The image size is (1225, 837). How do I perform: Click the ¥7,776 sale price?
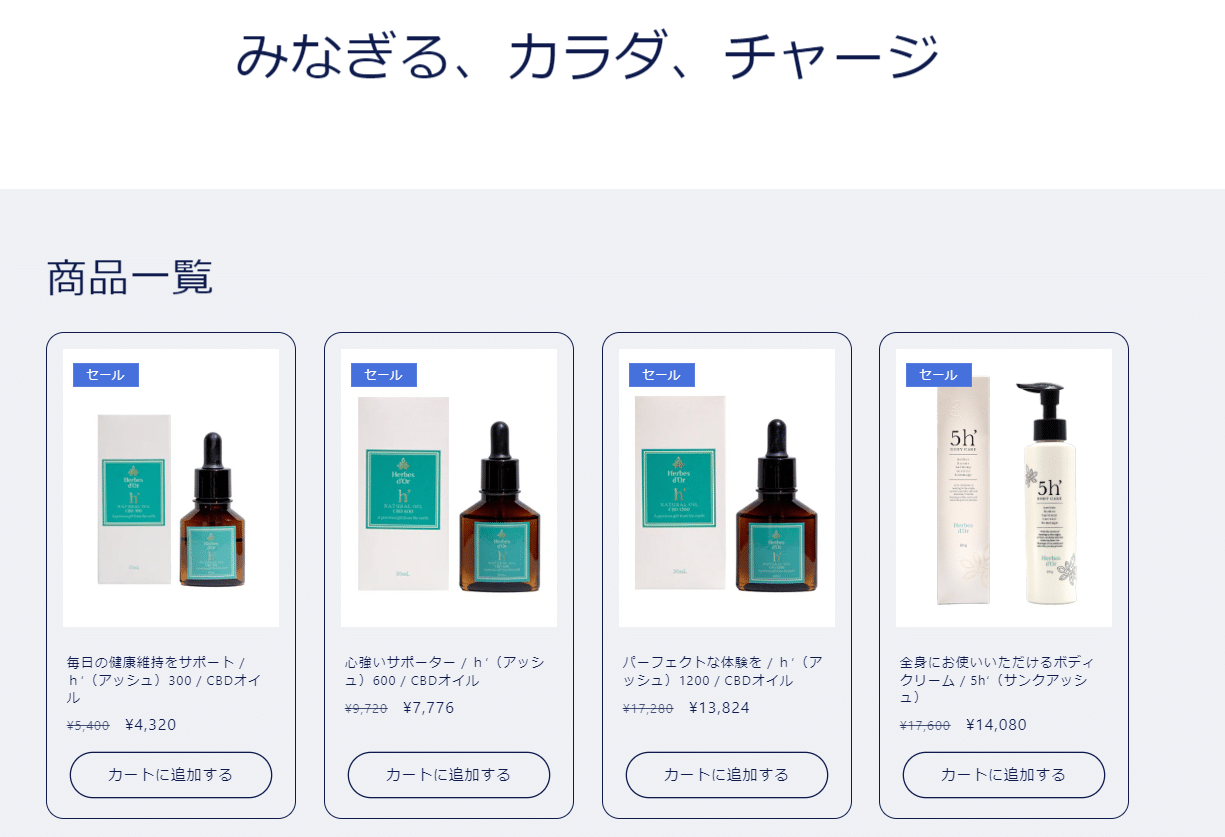coord(429,708)
